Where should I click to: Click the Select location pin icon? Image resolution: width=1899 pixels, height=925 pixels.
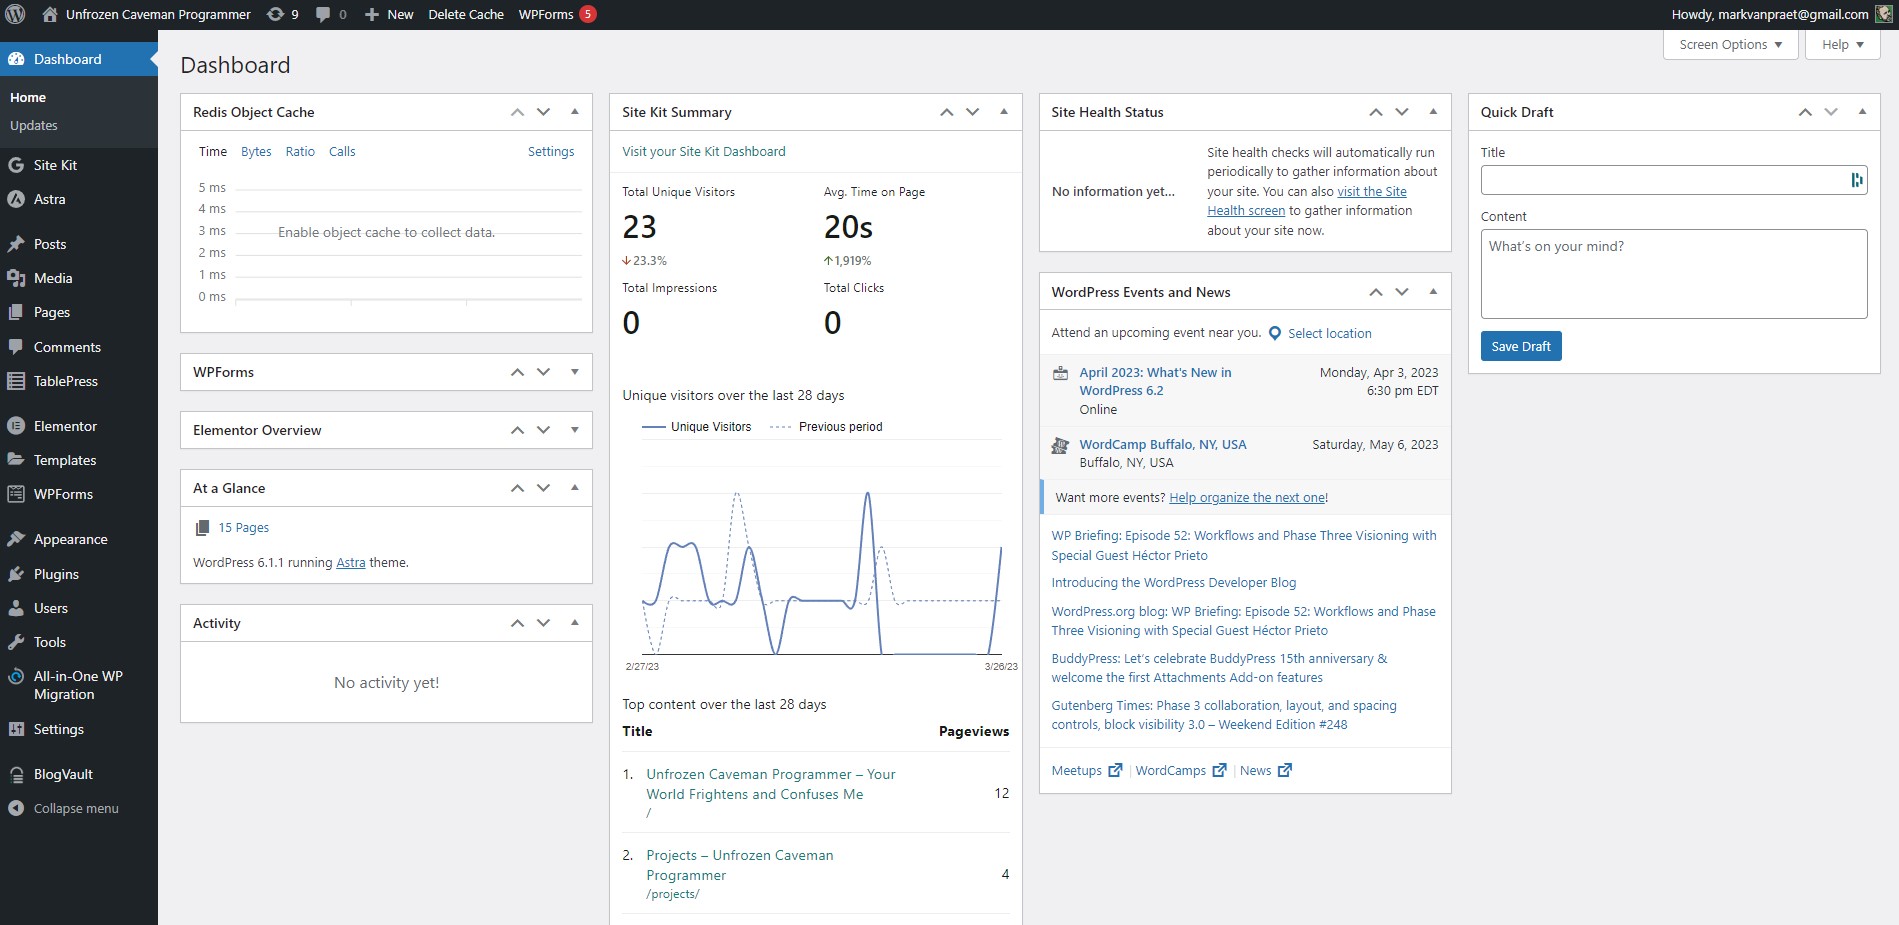tap(1275, 334)
